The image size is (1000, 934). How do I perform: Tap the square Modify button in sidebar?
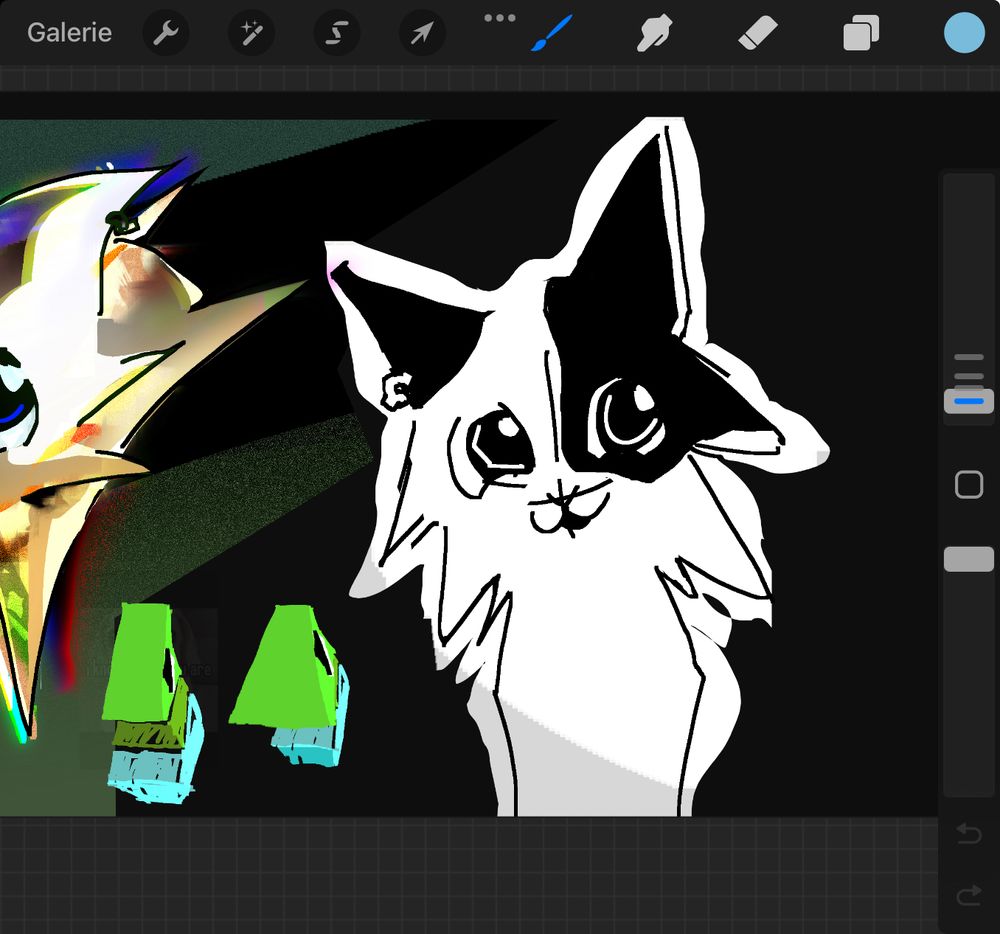click(x=968, y=485)
